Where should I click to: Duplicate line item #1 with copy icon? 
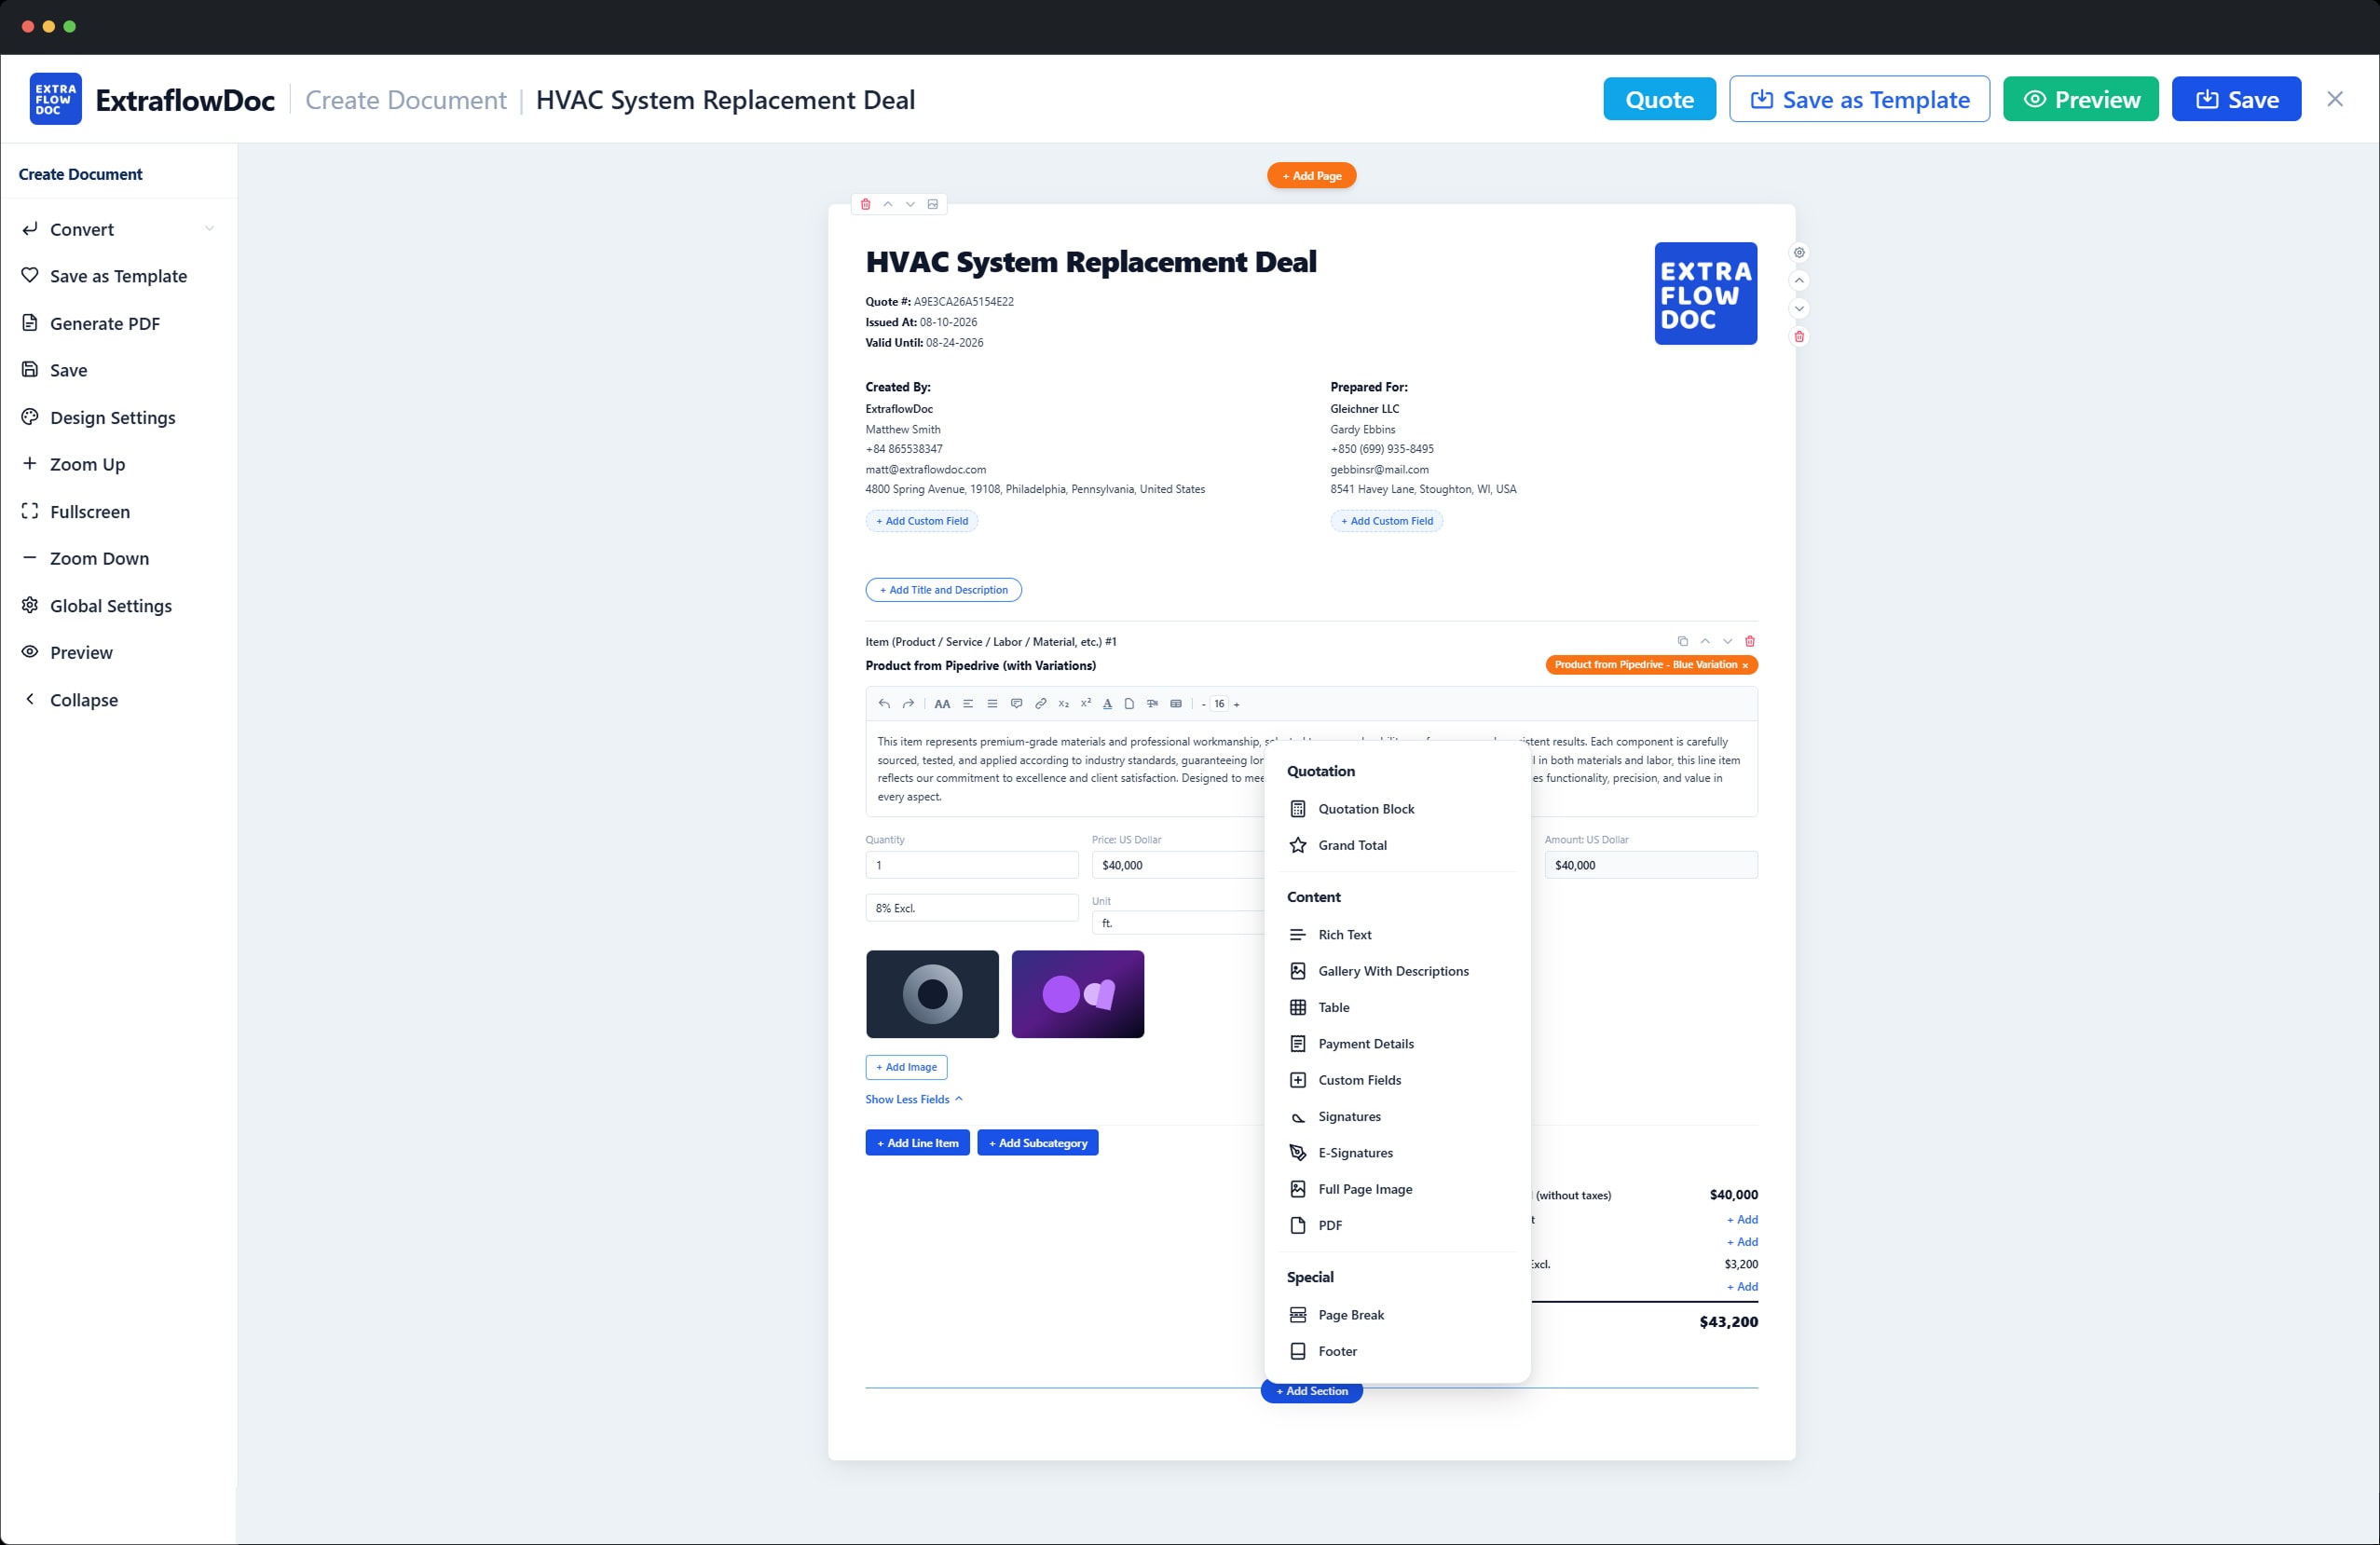click(x=1683, y=641)
